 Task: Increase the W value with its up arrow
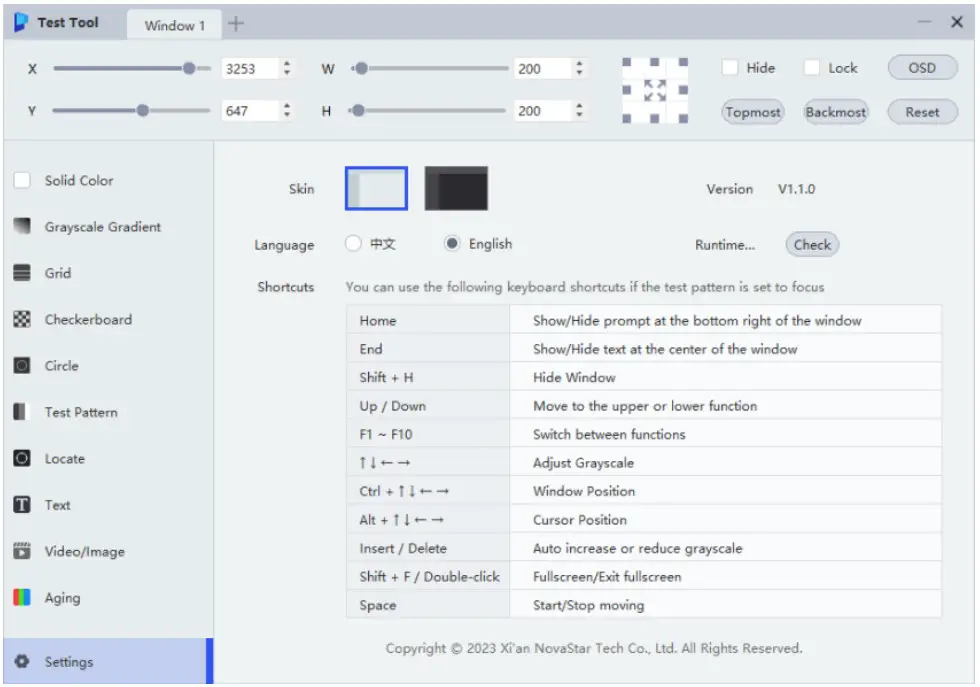pyautogui.click(x=580, y=62)
